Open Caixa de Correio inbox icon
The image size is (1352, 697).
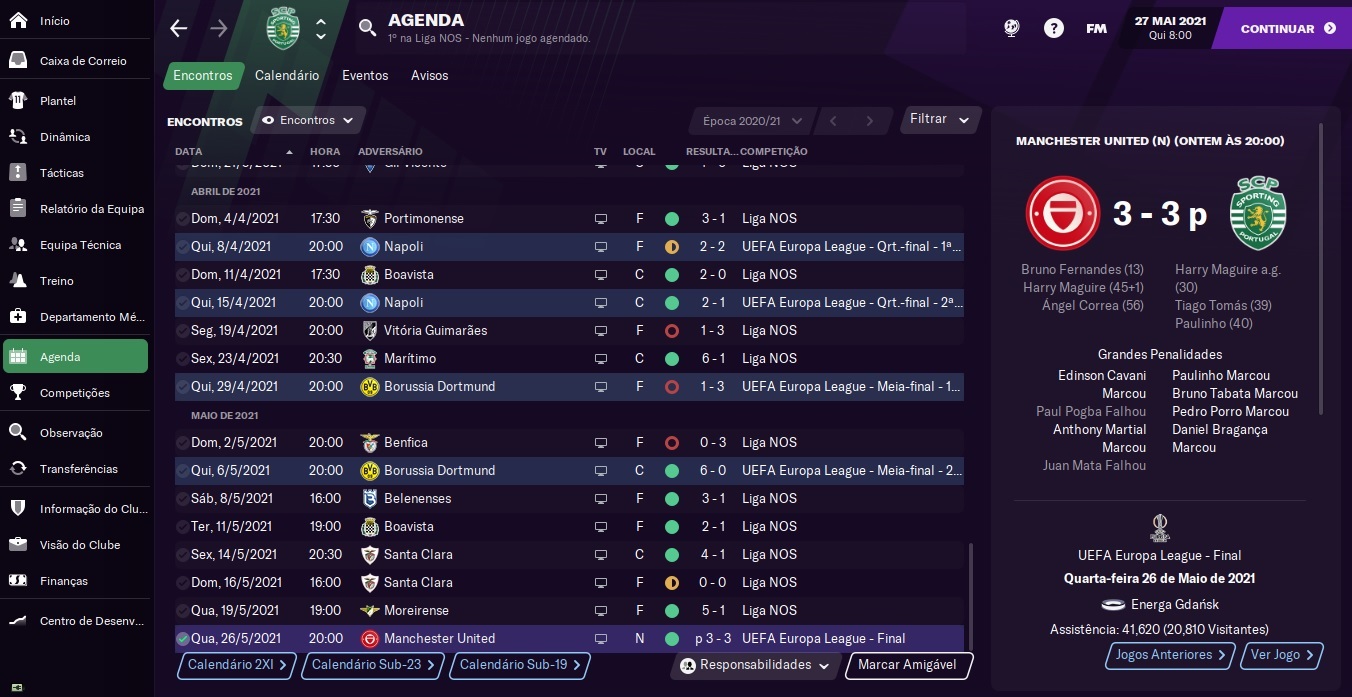(x=18, y=60)
